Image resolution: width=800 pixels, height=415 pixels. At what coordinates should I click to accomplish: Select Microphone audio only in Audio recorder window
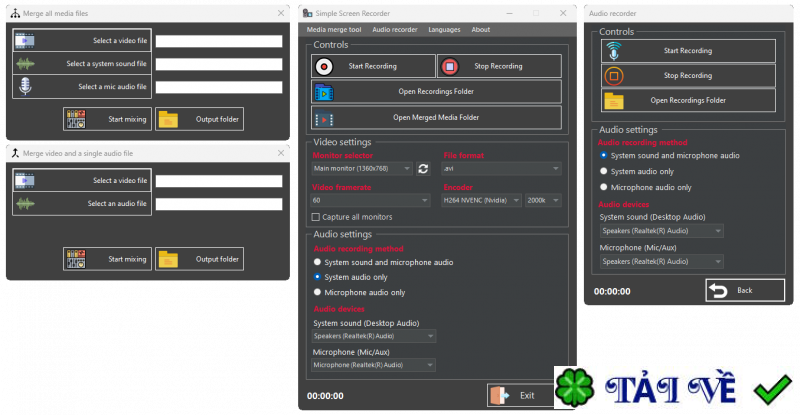[604, 187]
